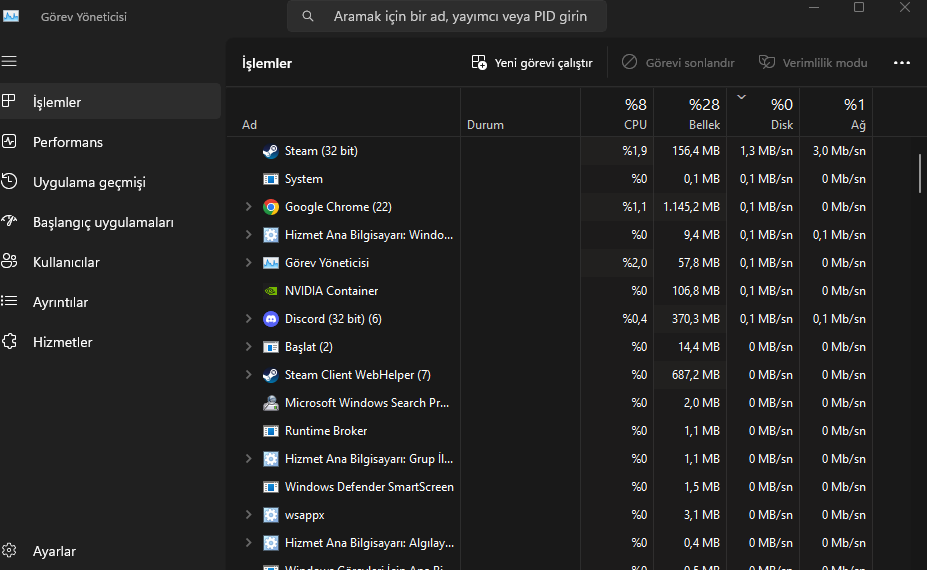Click the Kullanıcılar people icon
Image resolution: width=927 pixels, height=570 pixels.
click(9, 261)
